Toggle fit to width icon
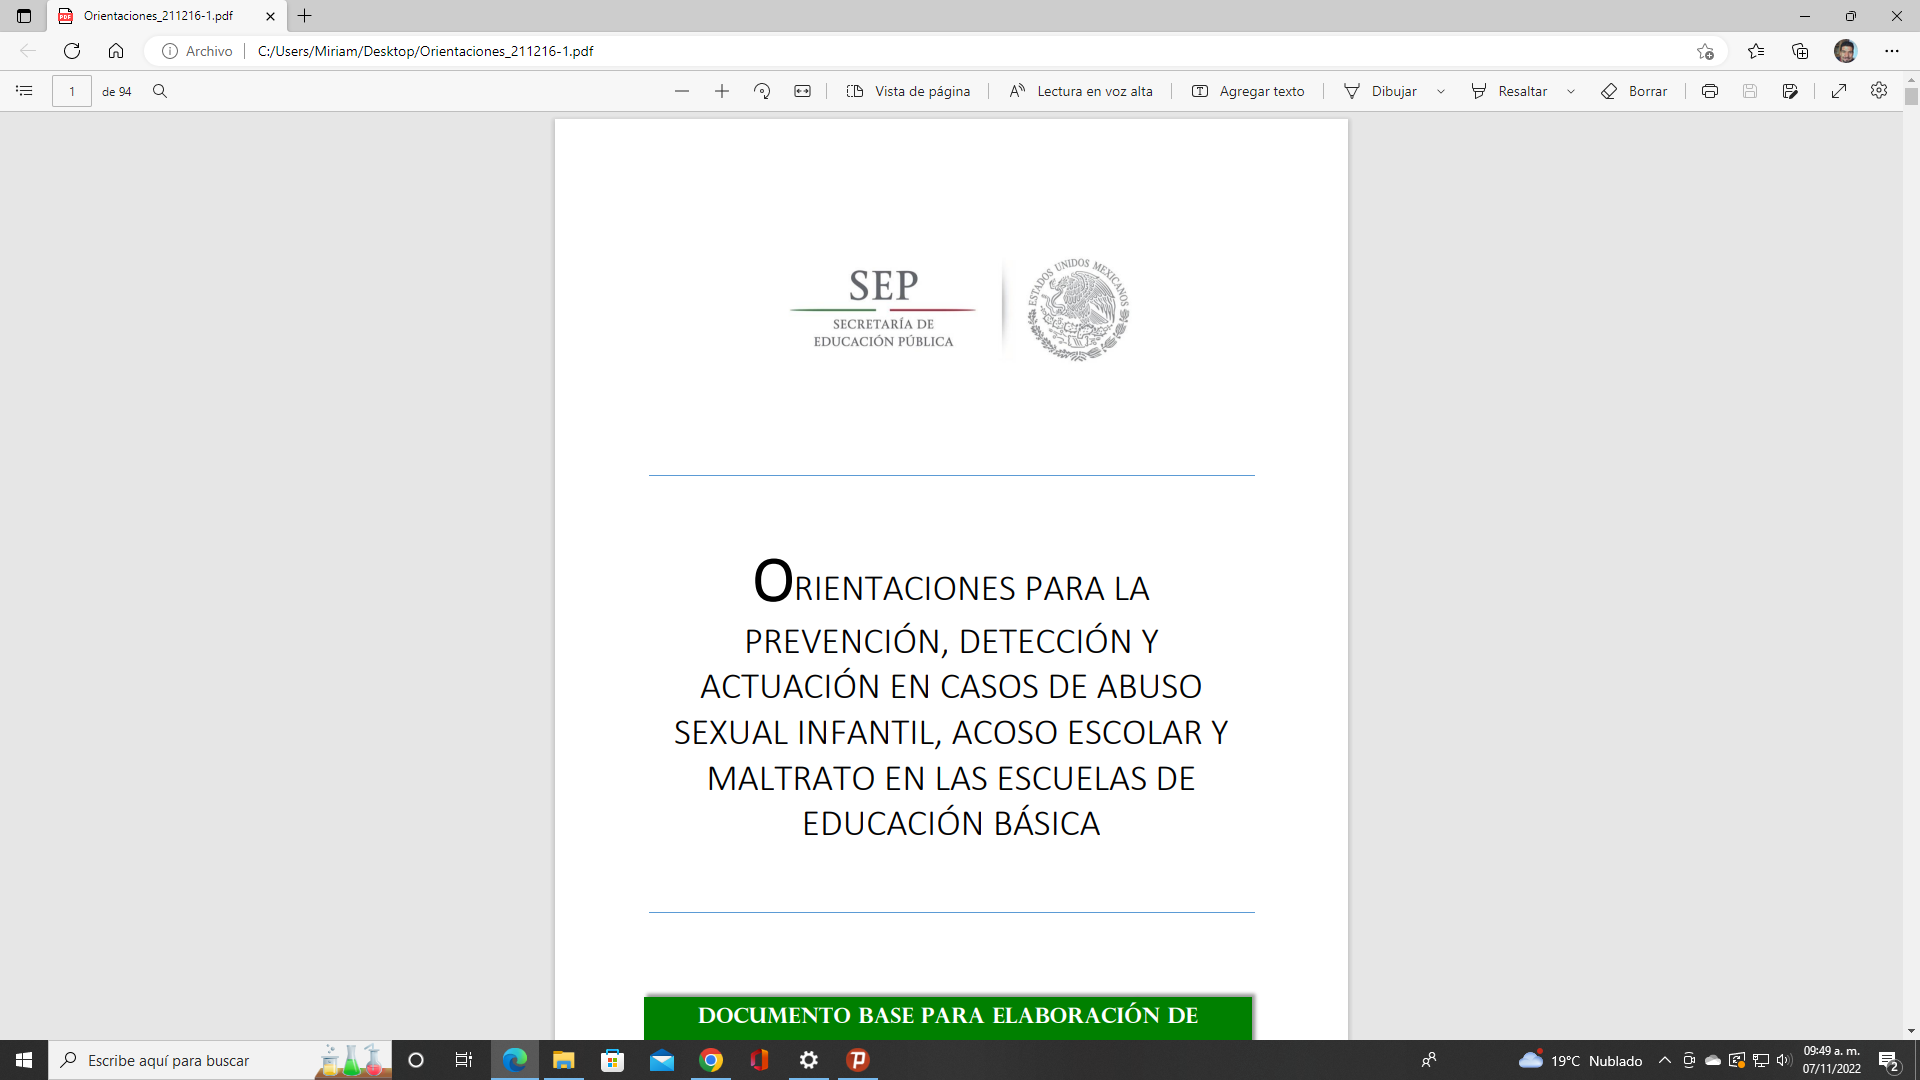1920x1080 pixels. pos(802,91)
